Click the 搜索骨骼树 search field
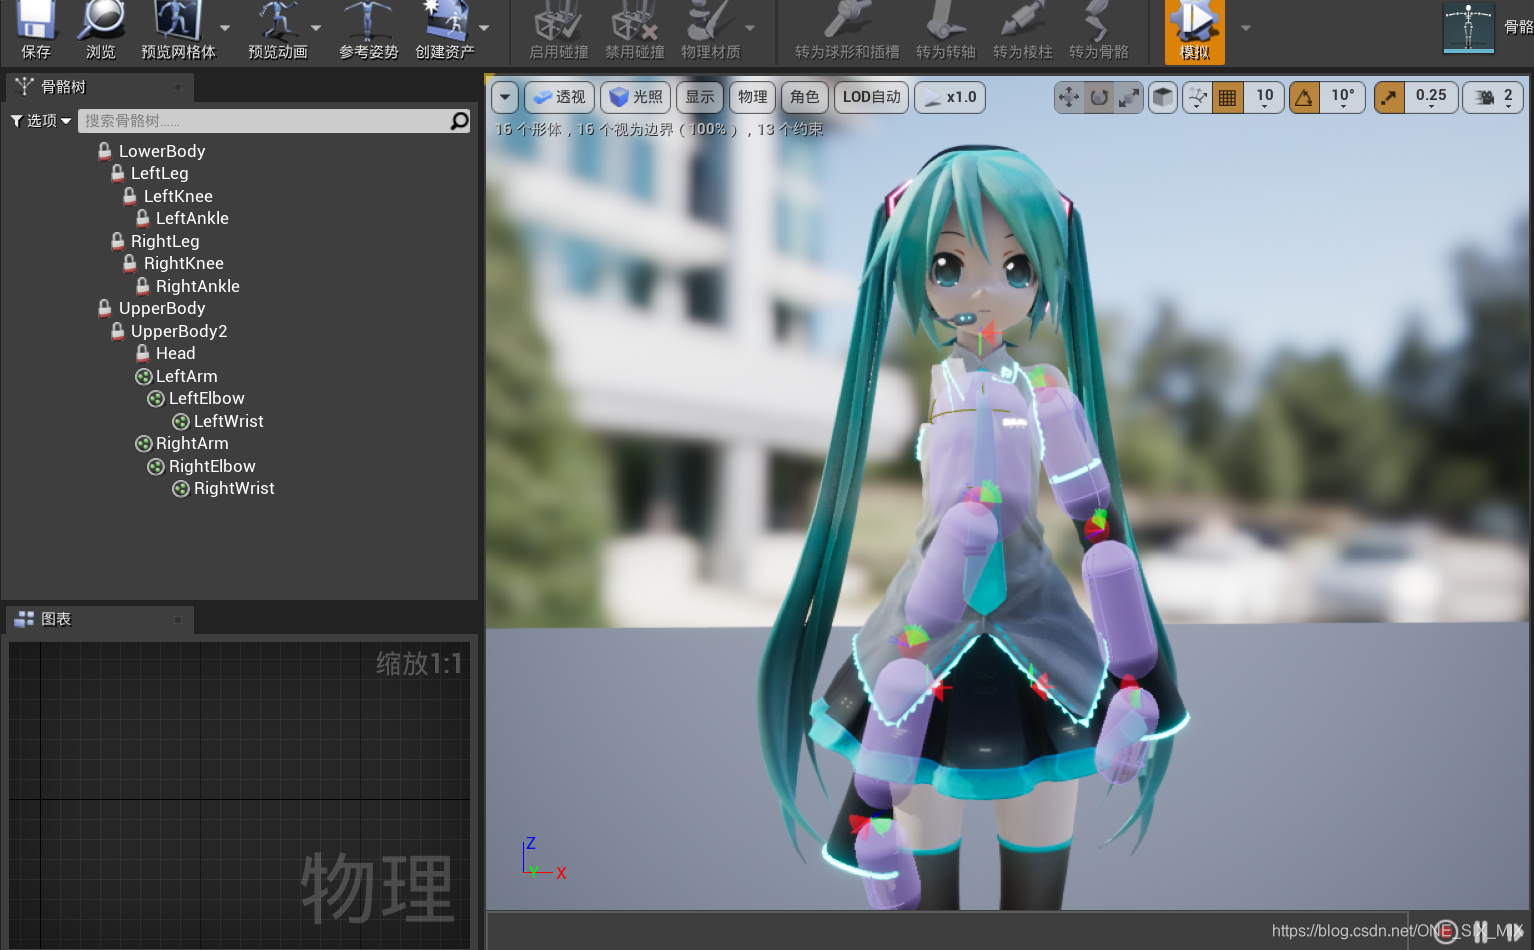This screenshot has width=1534, height=950. tap(270, 120)
